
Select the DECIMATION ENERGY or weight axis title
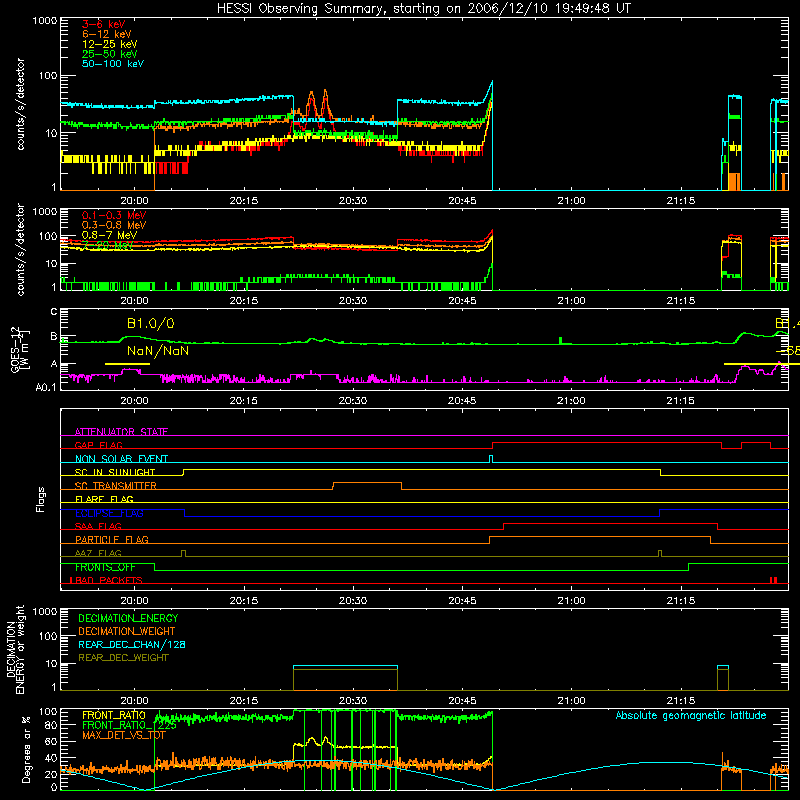[15, 649]
